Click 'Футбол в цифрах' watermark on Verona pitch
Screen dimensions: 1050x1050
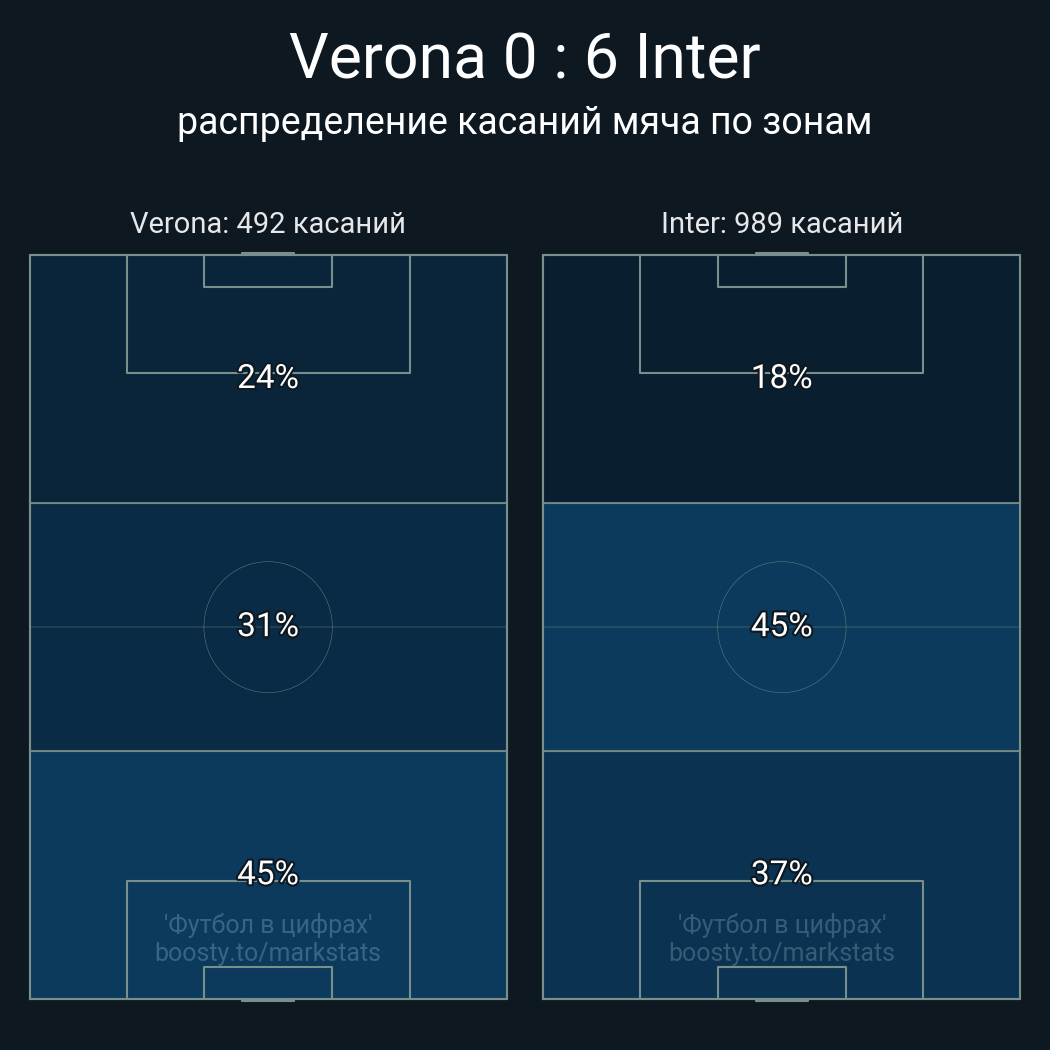tap(268, 924)
